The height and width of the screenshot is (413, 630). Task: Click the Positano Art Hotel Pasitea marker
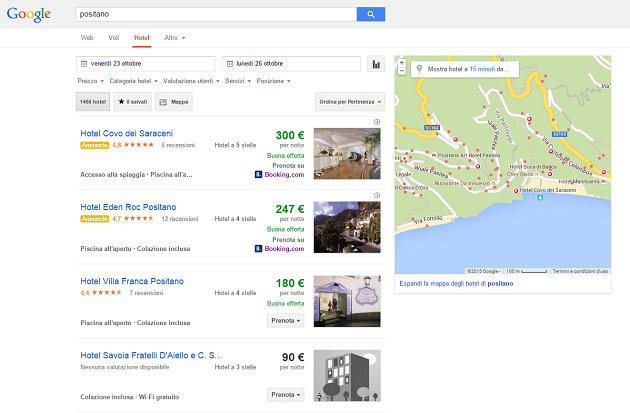434,155
